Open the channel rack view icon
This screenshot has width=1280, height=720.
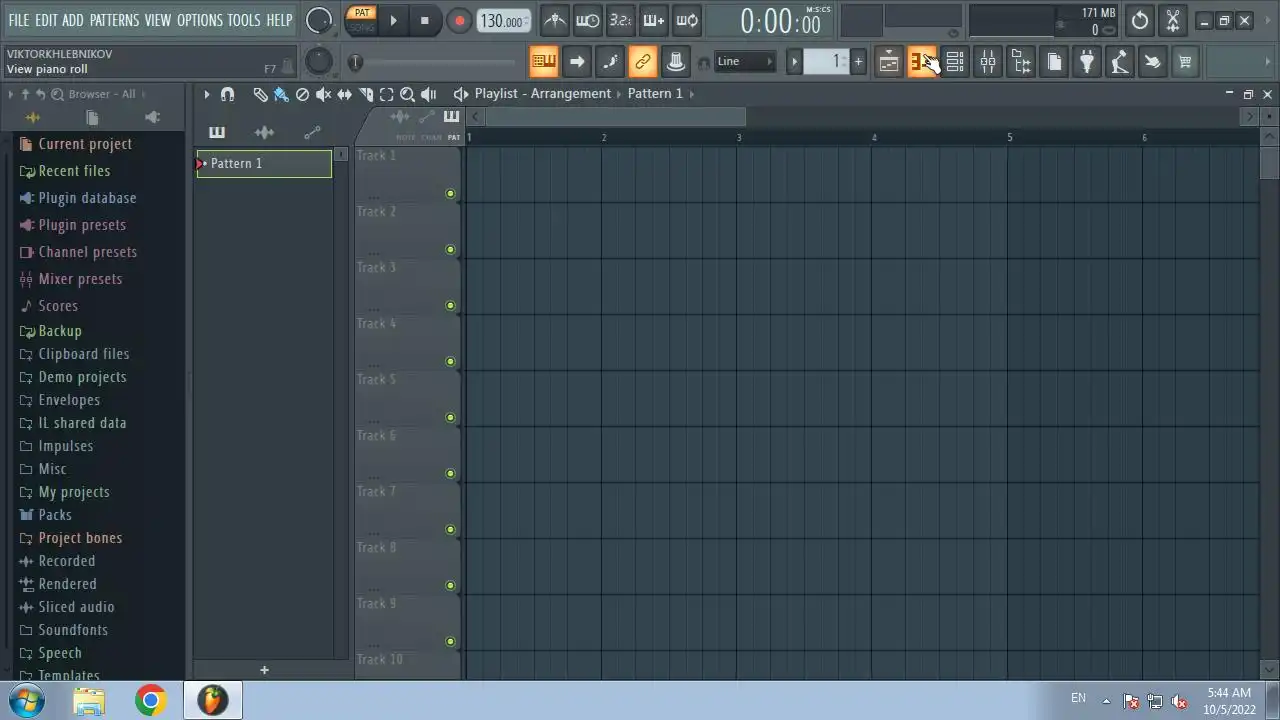(955, 62)
